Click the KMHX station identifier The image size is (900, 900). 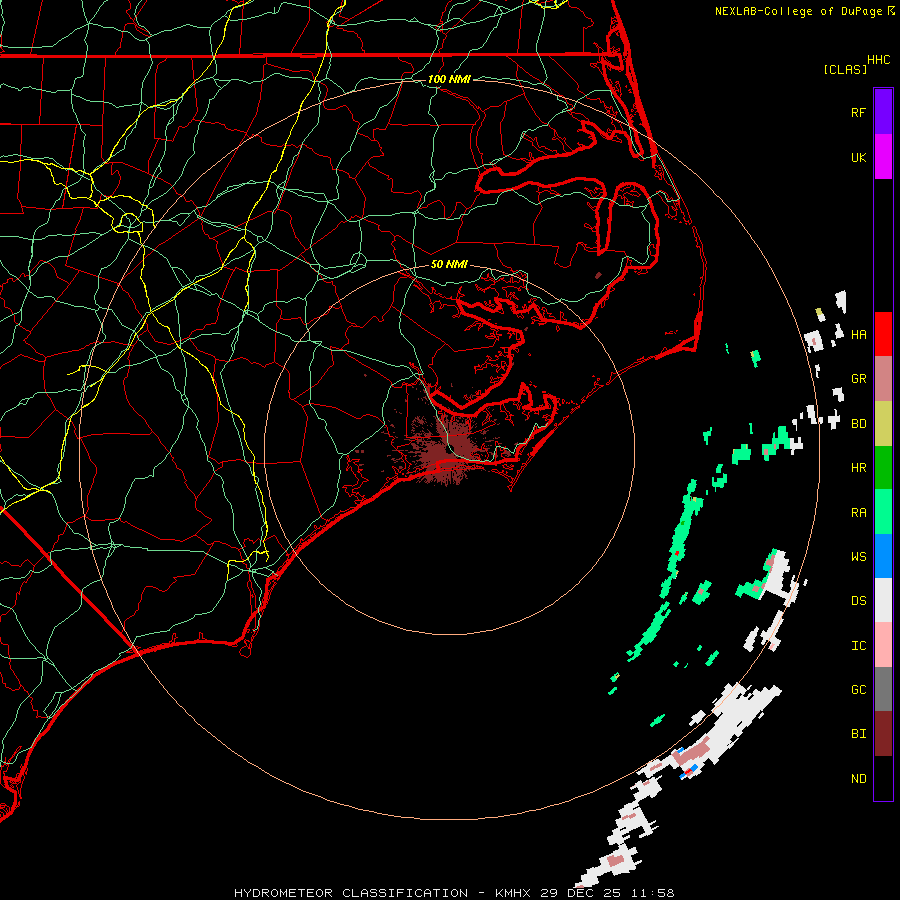tap(513, 893)
